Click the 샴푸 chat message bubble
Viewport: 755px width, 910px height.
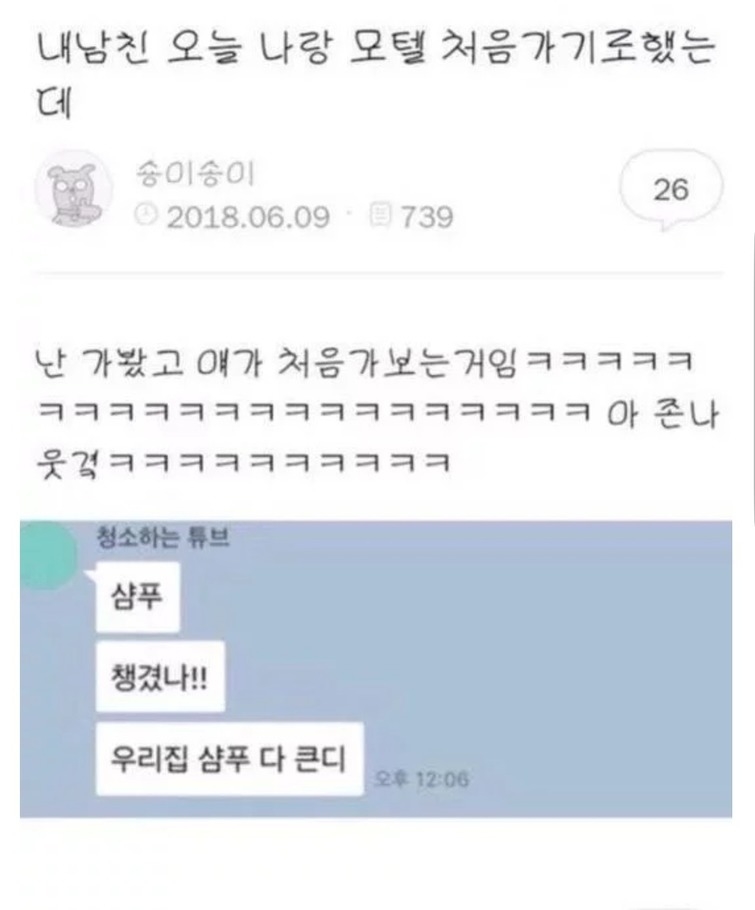tap(138, 597)
